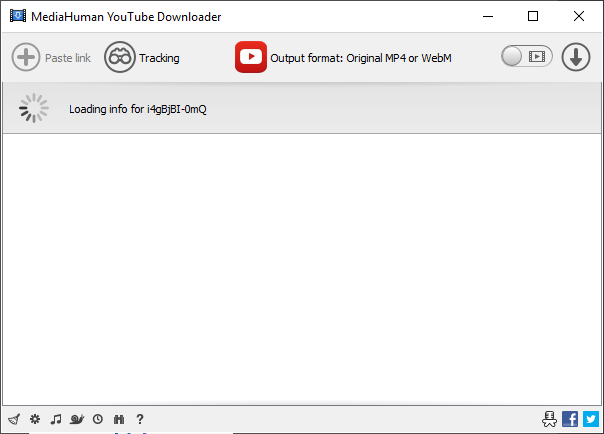
Task: Click the Paste link text label
Action: [x=68, y=58]
